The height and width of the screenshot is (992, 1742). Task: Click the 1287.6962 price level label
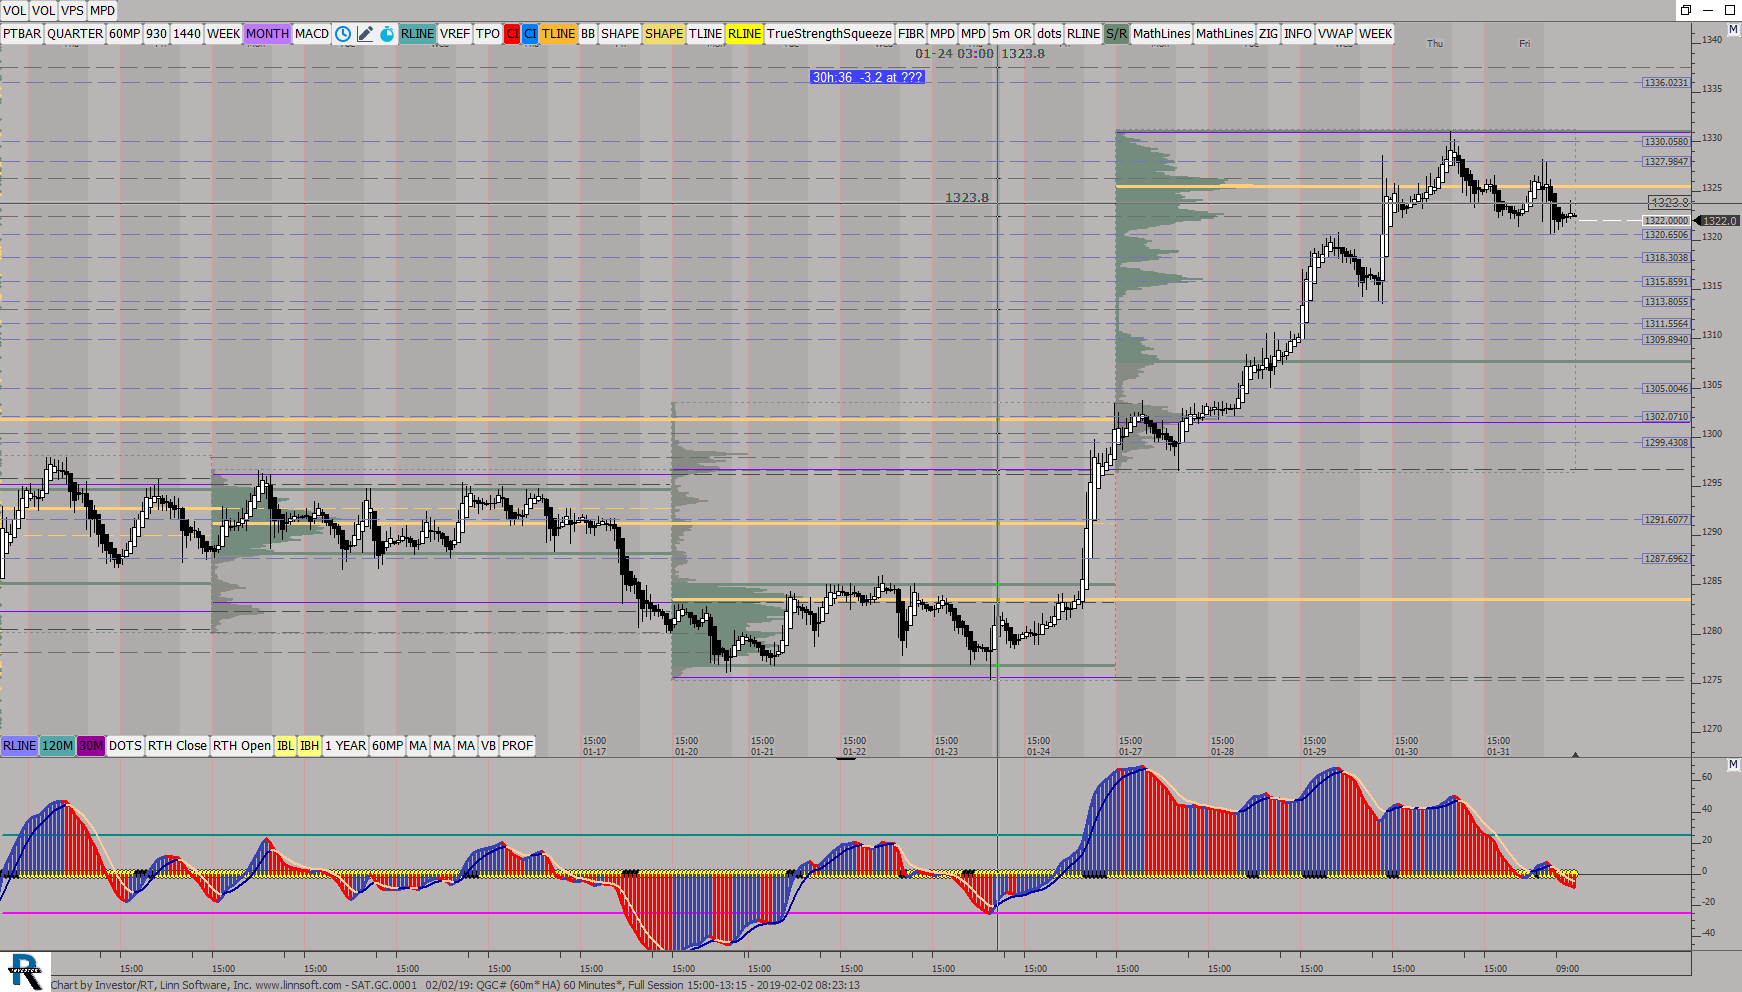tap(1666, 559)
